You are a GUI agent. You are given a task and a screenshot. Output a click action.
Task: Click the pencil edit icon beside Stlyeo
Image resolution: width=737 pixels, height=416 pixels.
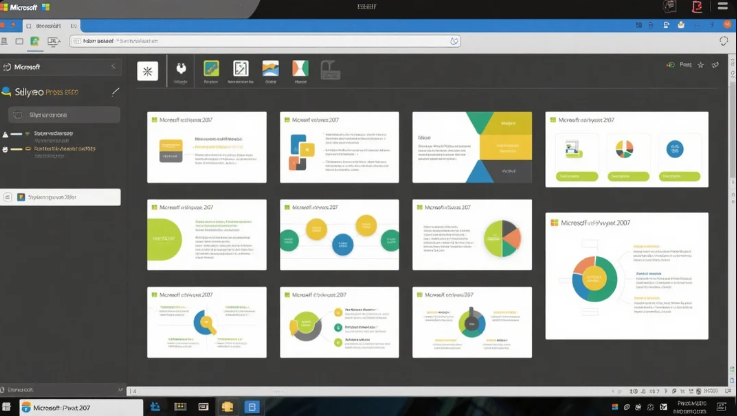click(x=115, y=92)
